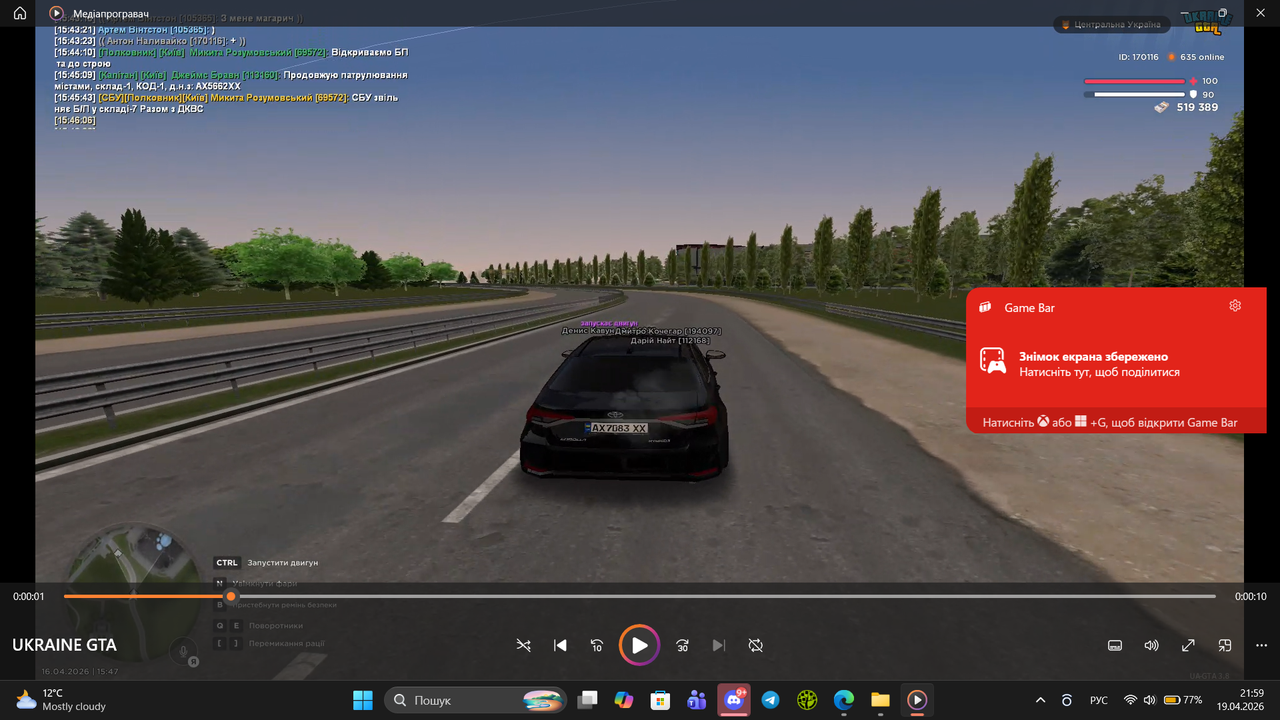
Task: Click the sync tray icon next to РУС
Action: 1067,700
